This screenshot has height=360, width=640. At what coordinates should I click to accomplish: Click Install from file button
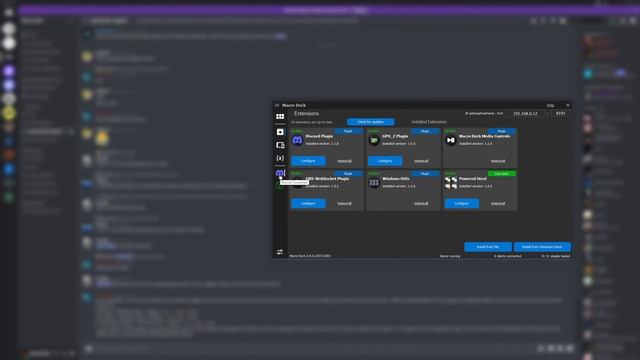488,247
